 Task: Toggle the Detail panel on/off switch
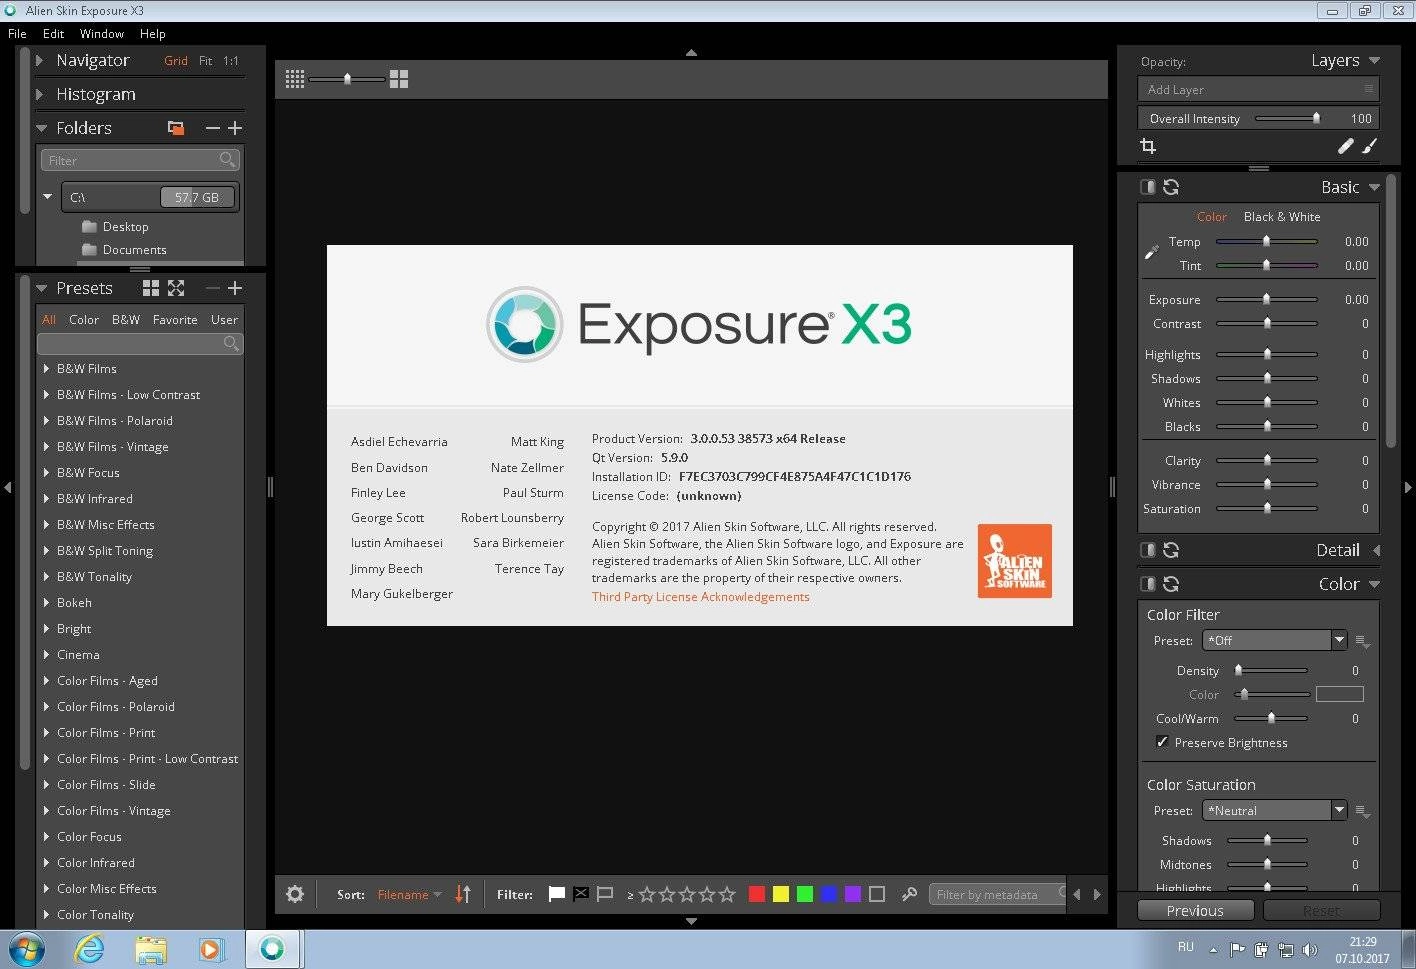pyautogui.click(x=1148, y=550)
